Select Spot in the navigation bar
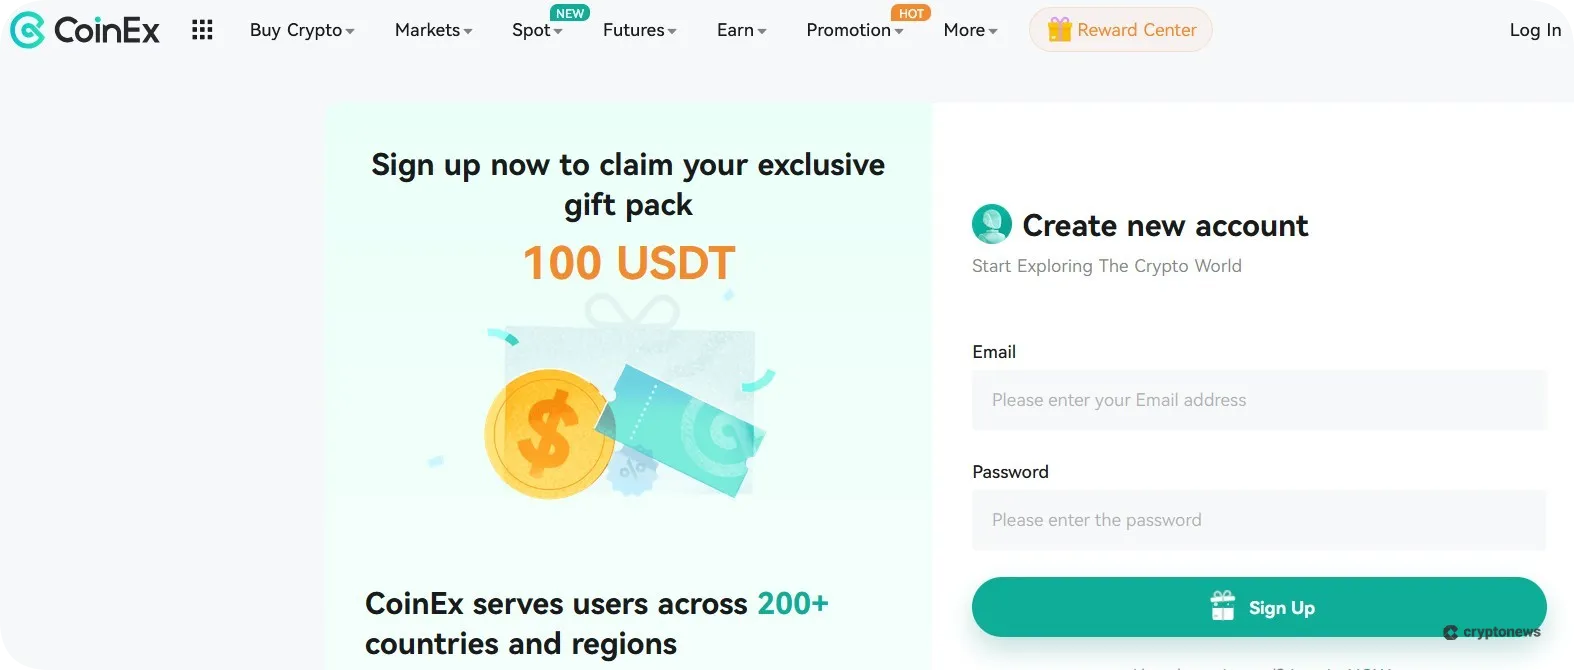Viewport: 1574px width, 670px height. 529,30
